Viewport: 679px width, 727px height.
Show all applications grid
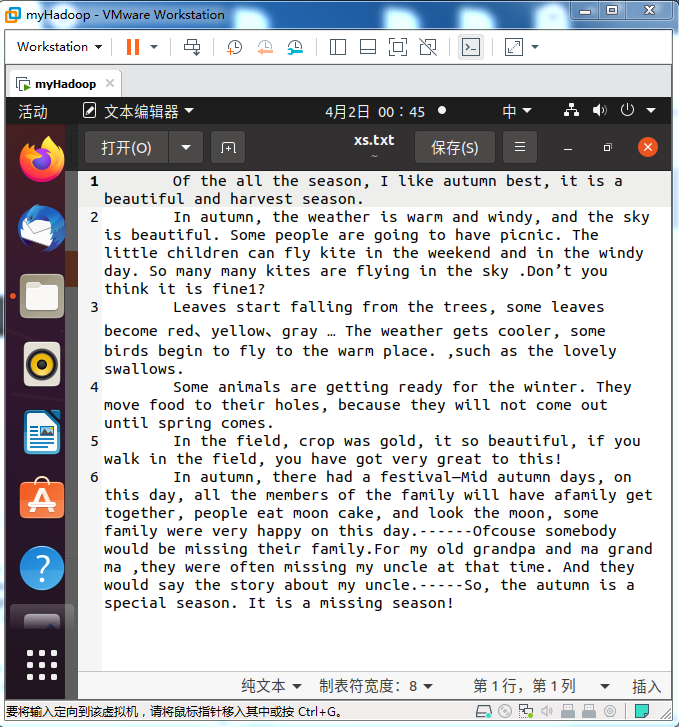[x=42, y=665]
